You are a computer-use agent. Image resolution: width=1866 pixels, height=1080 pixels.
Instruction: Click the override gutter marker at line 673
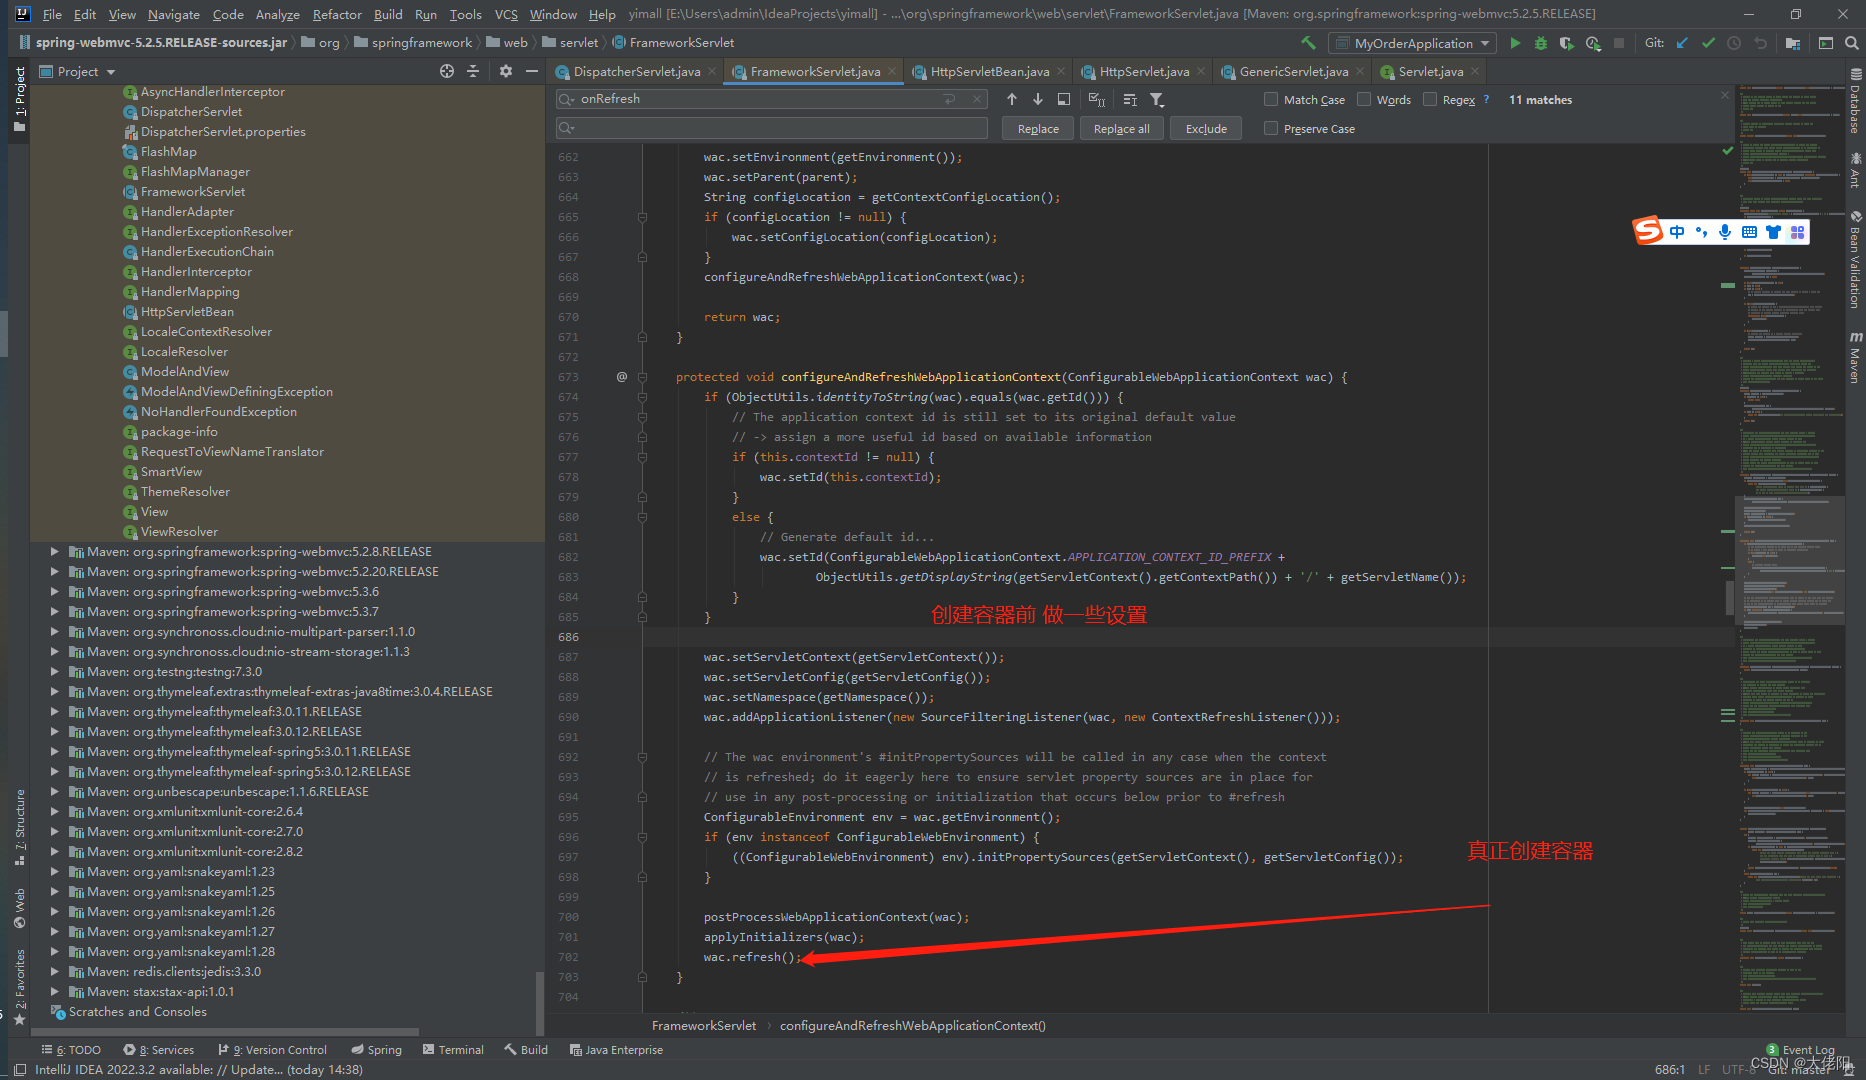[x=621, y=377]
